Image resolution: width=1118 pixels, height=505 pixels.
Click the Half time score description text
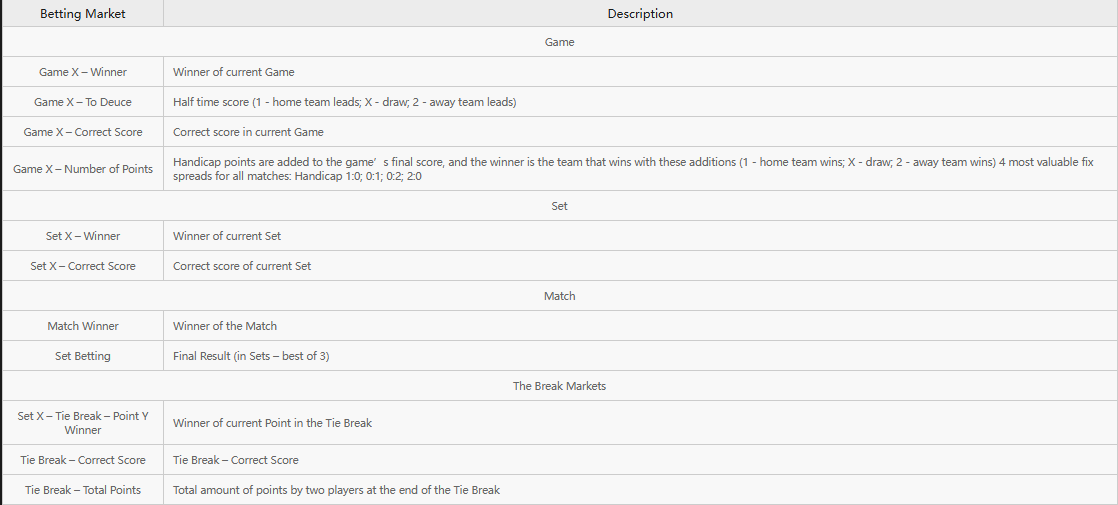point(344,102)
